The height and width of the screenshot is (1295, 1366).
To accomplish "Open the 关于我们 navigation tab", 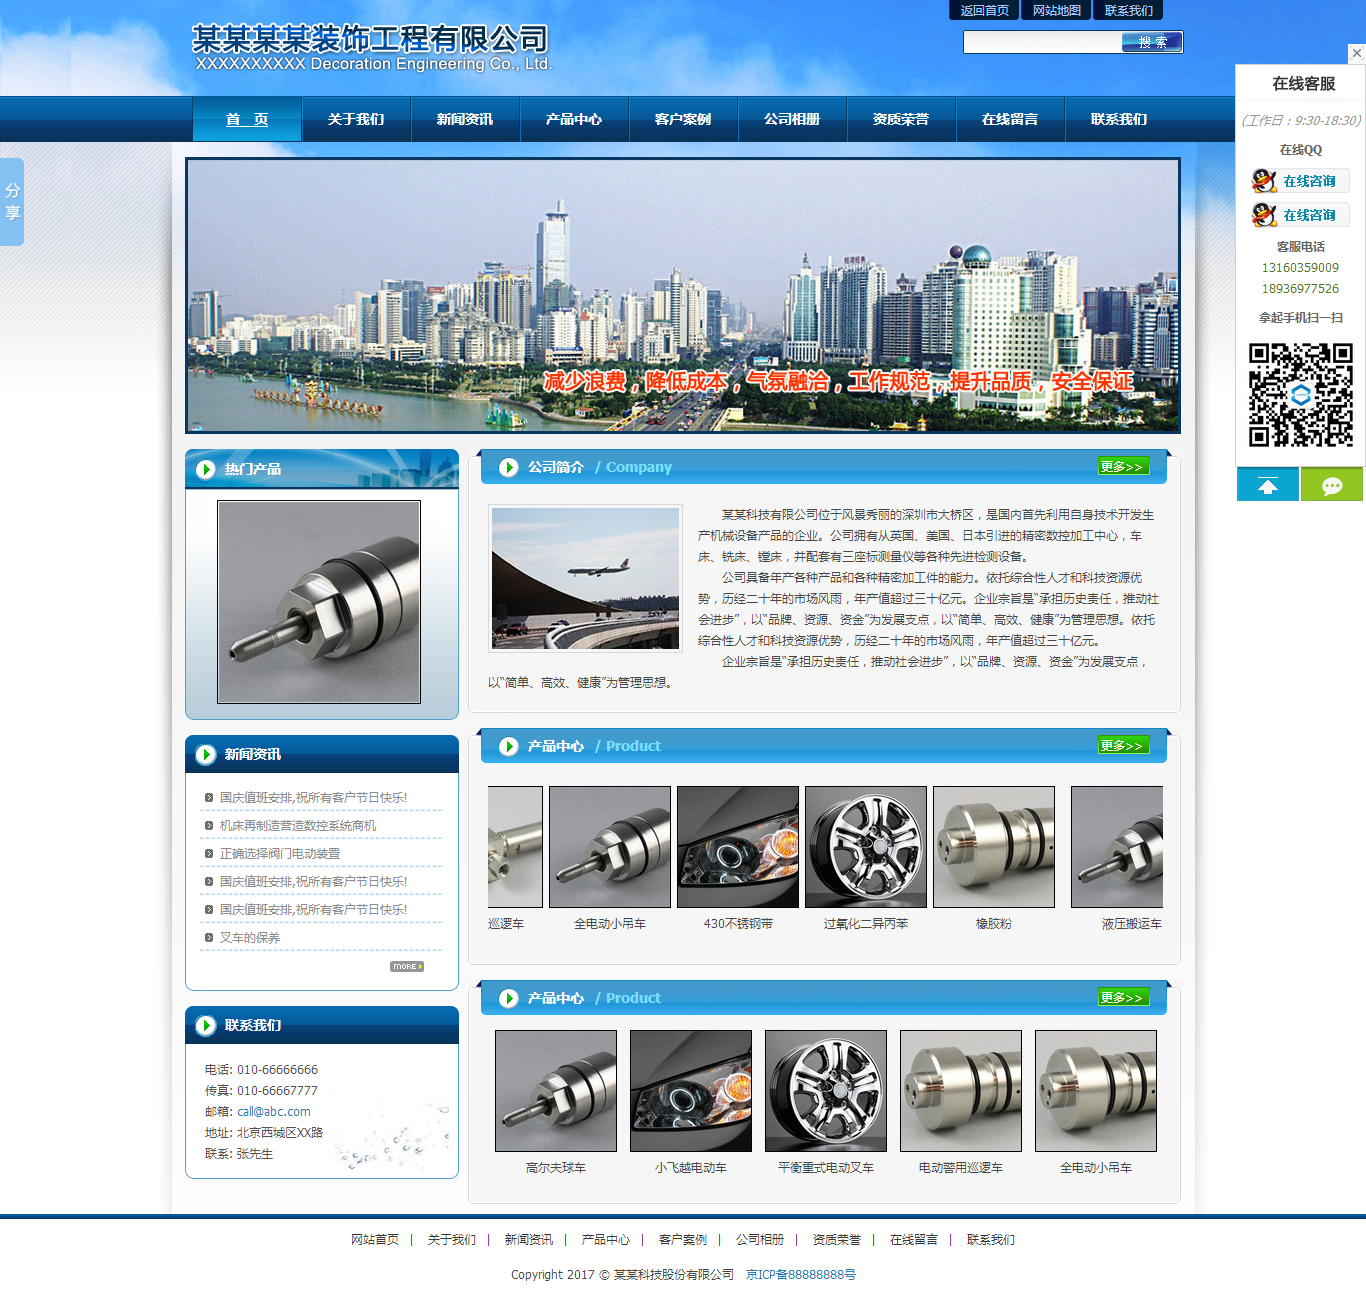I will coord(356,120).
